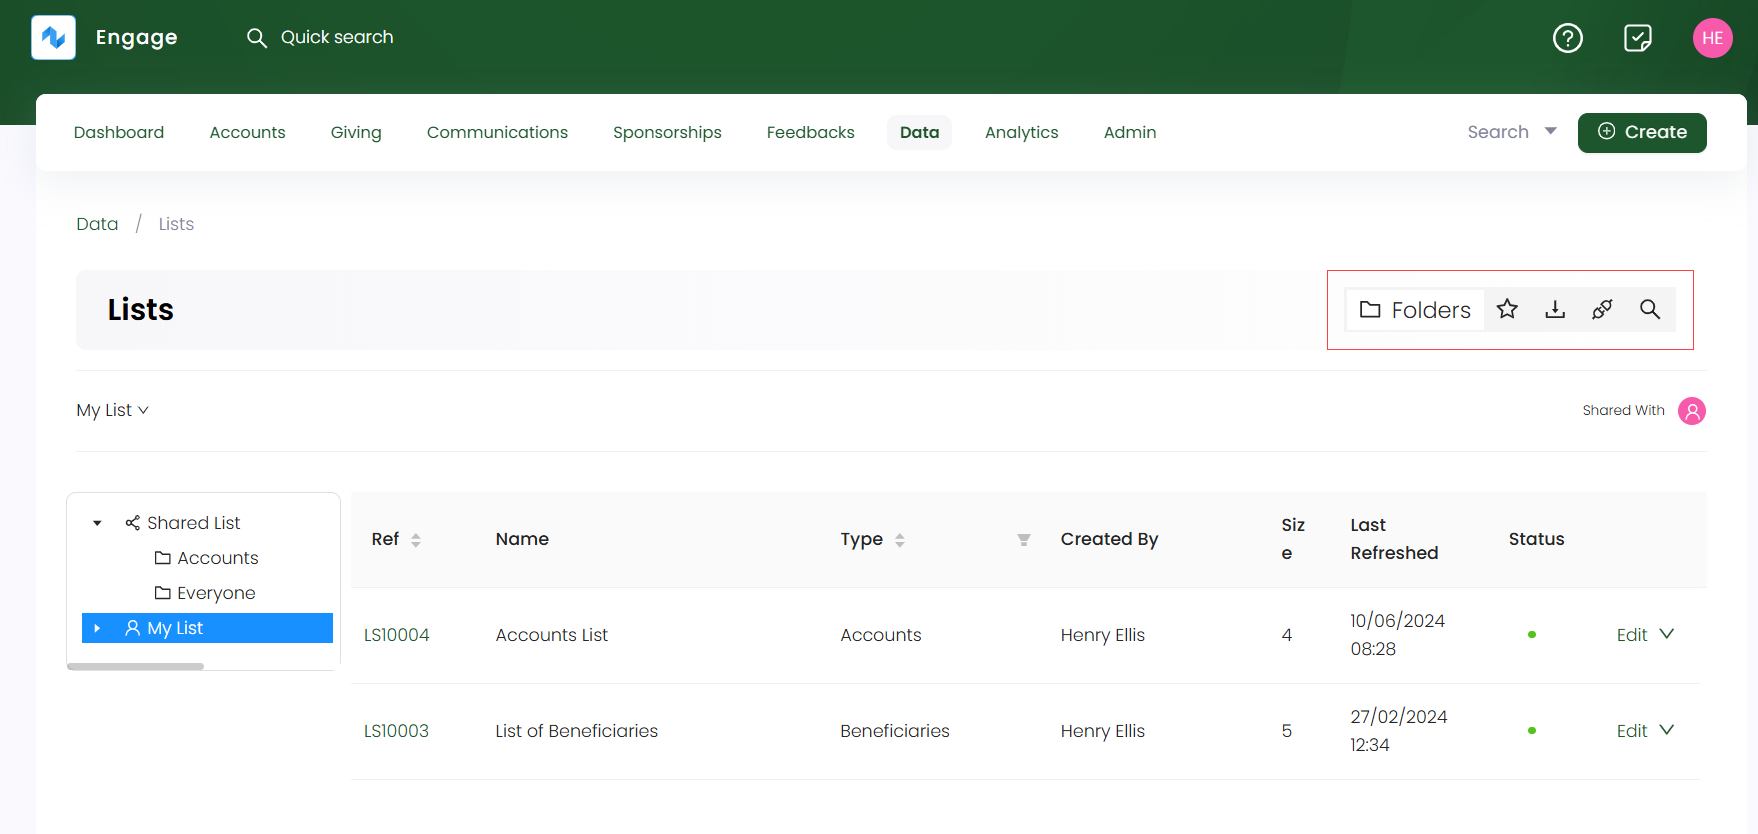This screenshot has height=834, width=1758.
Task: Click the star favourites icon in Lists toolbar
Action: (1507, 309)
